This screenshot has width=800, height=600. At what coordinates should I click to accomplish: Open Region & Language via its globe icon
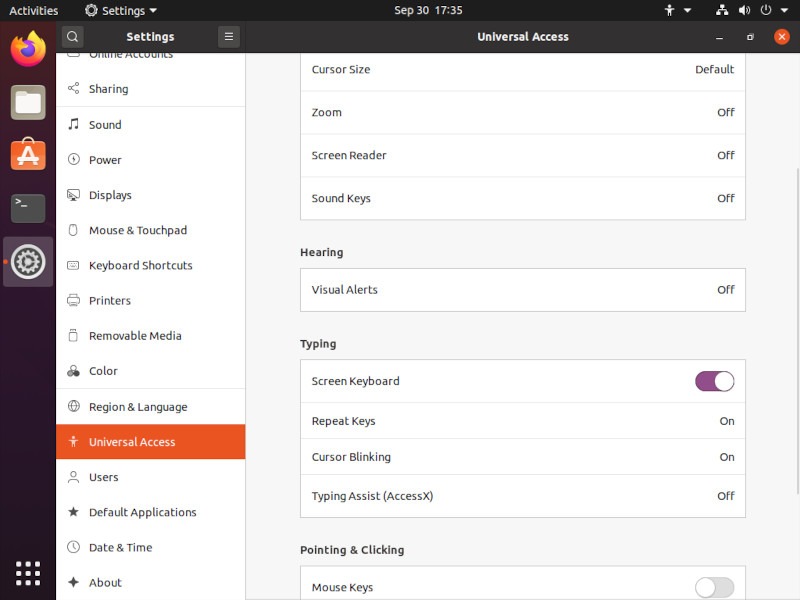click(71, 406)
